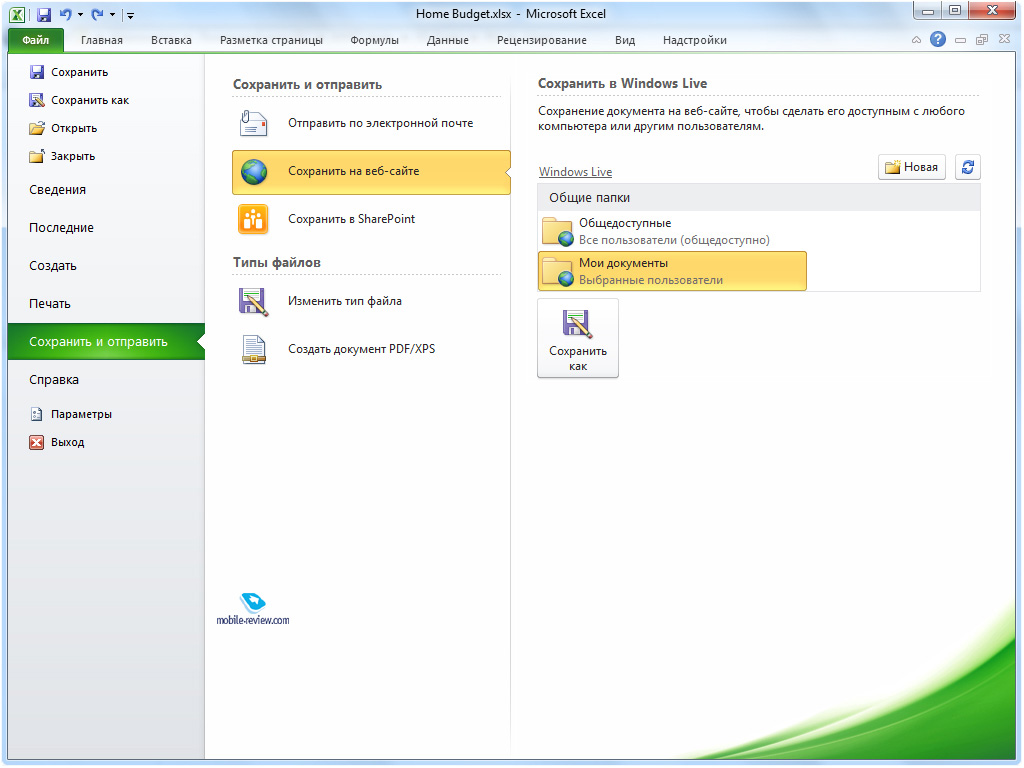Viewport: 1024px width, 768px height.
Task: Choose Закрыть in the backstage menu
Action: pyautogui.click(x=62, y=156)
